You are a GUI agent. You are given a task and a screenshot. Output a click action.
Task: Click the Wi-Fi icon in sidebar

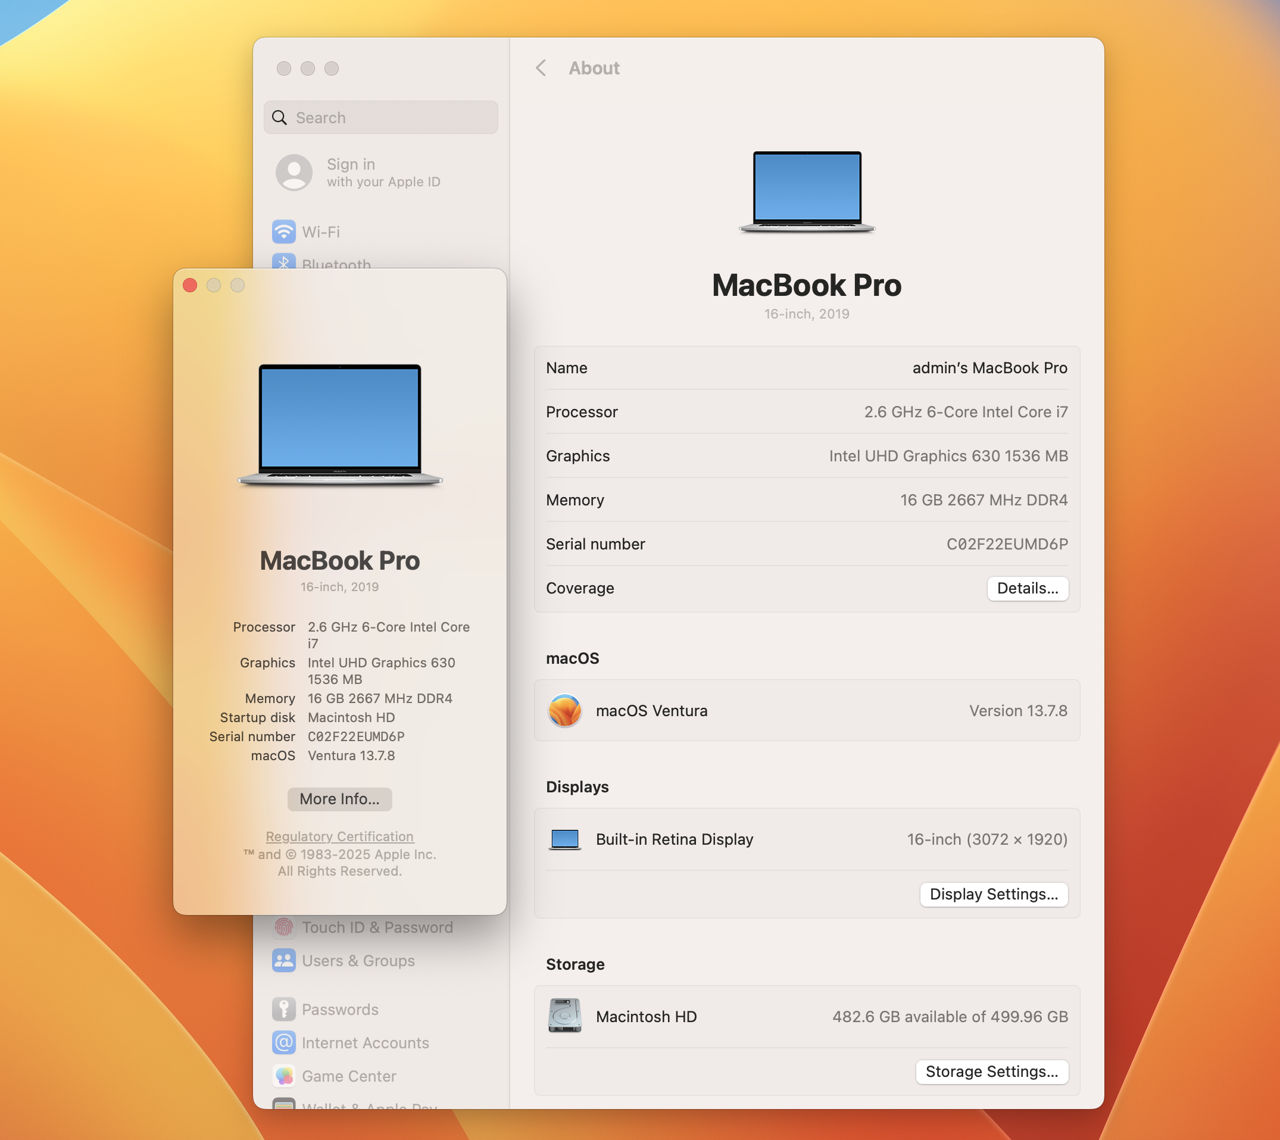284,232
